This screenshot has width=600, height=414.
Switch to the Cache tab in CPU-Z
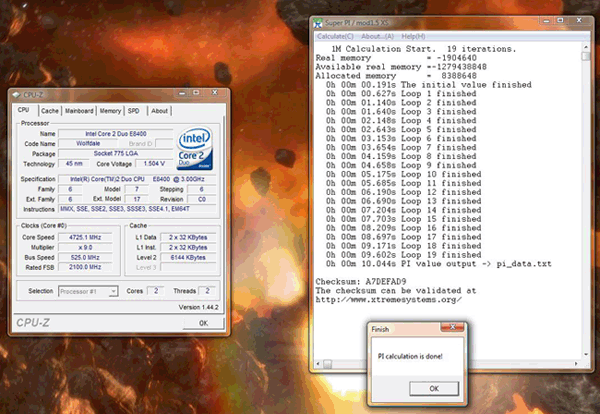pos(50,111)
